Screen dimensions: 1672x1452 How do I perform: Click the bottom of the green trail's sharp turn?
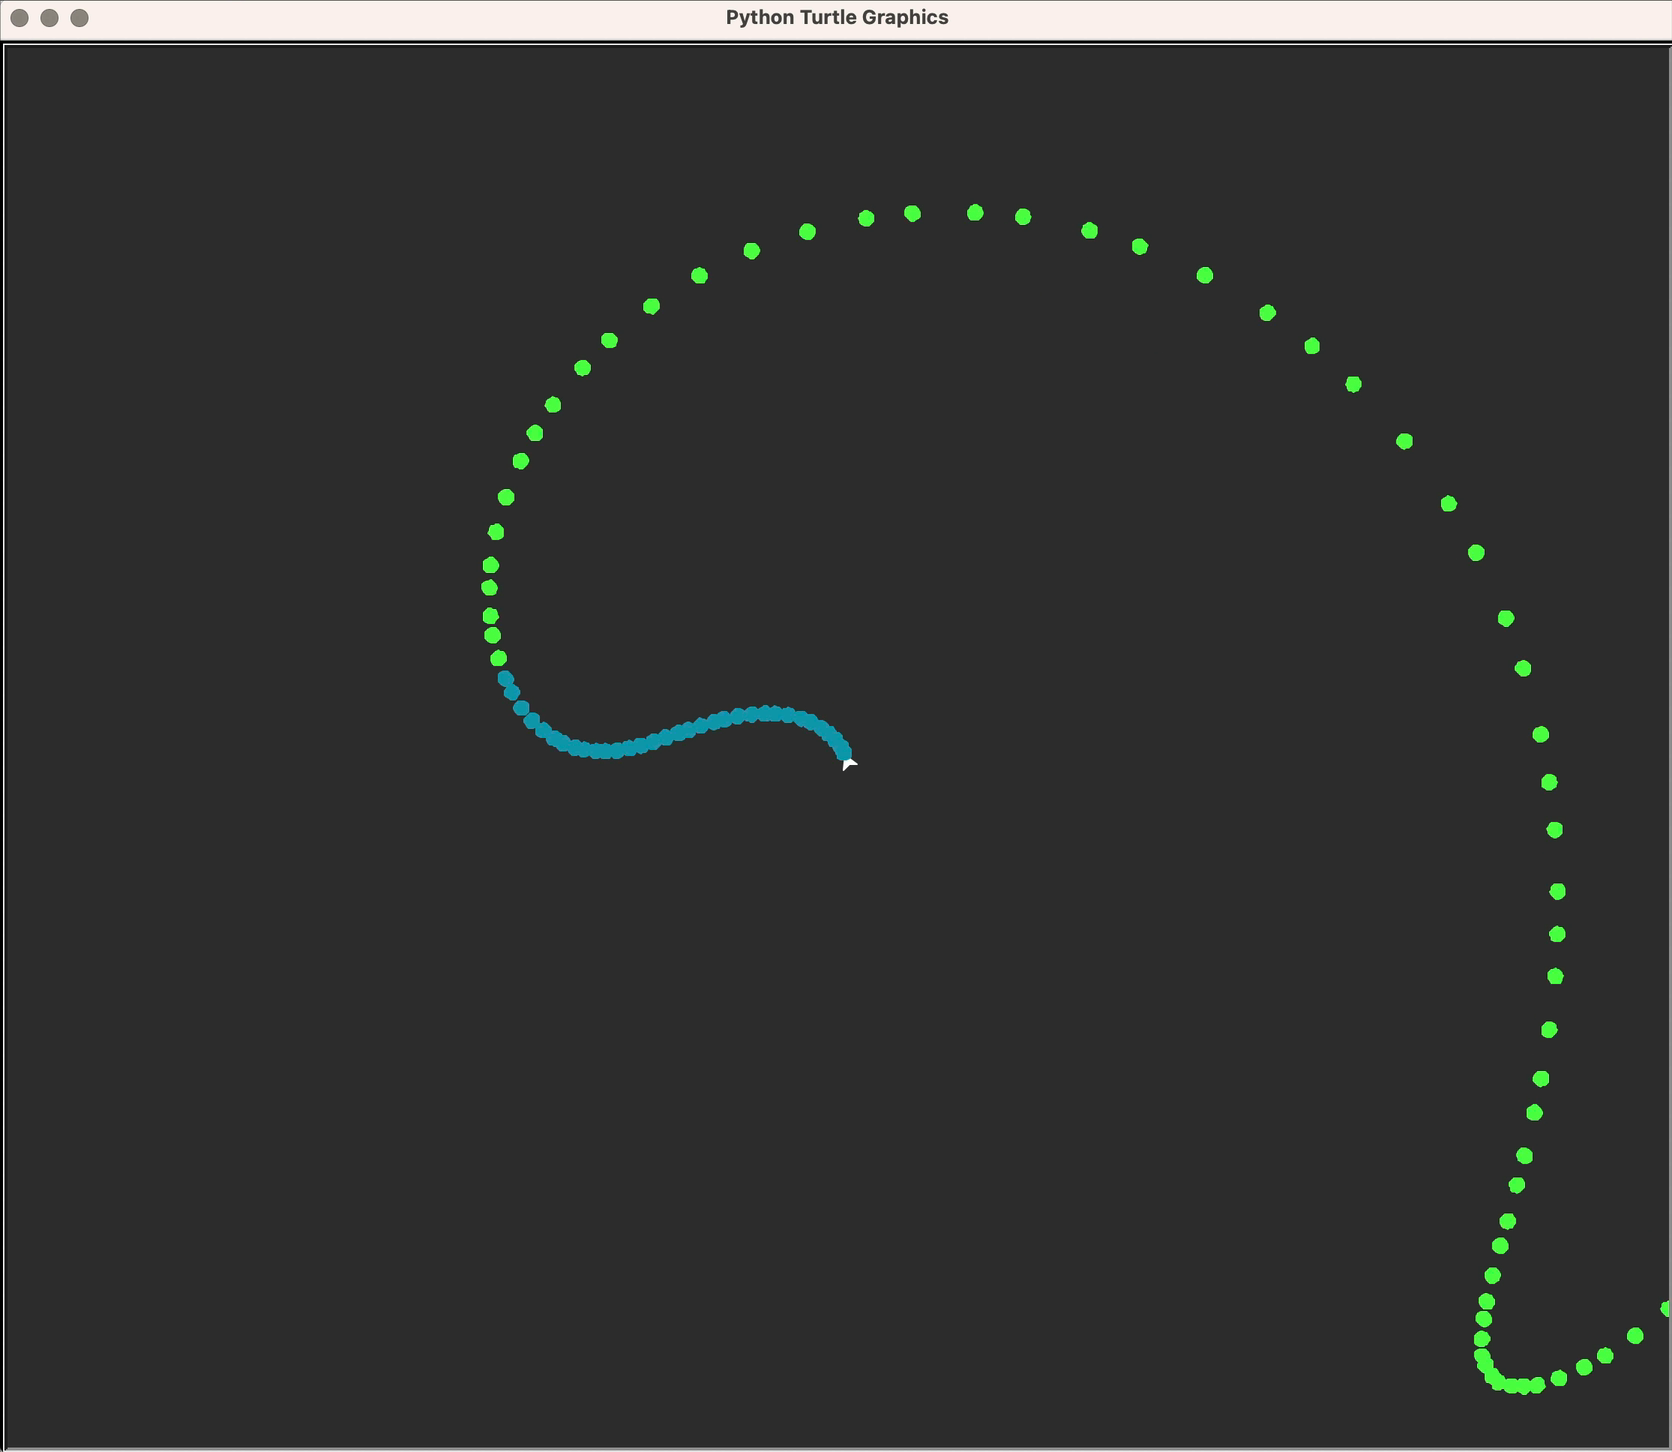click(1522, 1386)
